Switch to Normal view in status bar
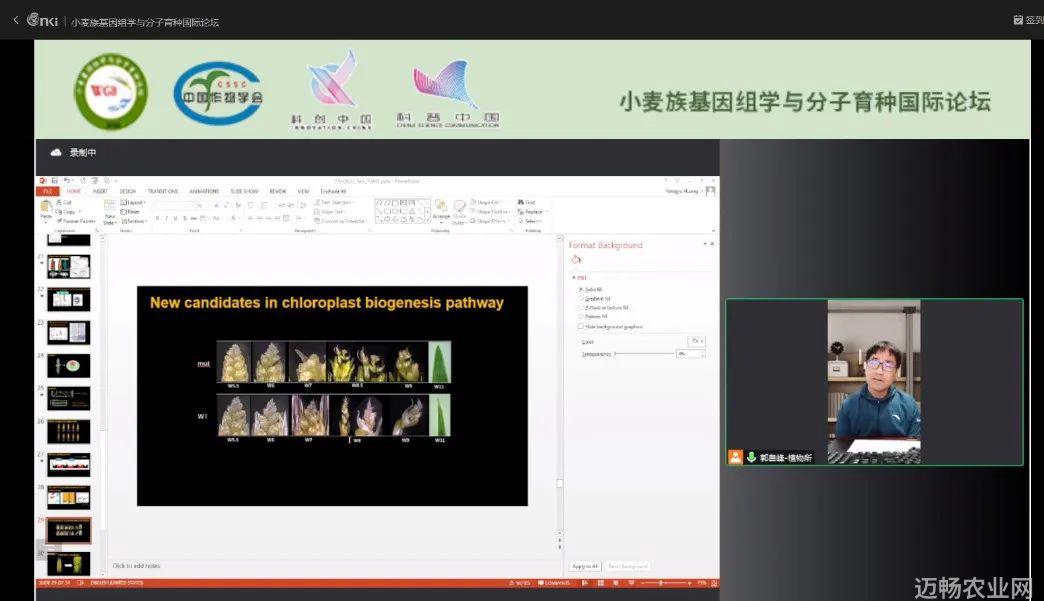This screenshot has height=601, width=1044. pyautogui.click(x=585, y=583)
